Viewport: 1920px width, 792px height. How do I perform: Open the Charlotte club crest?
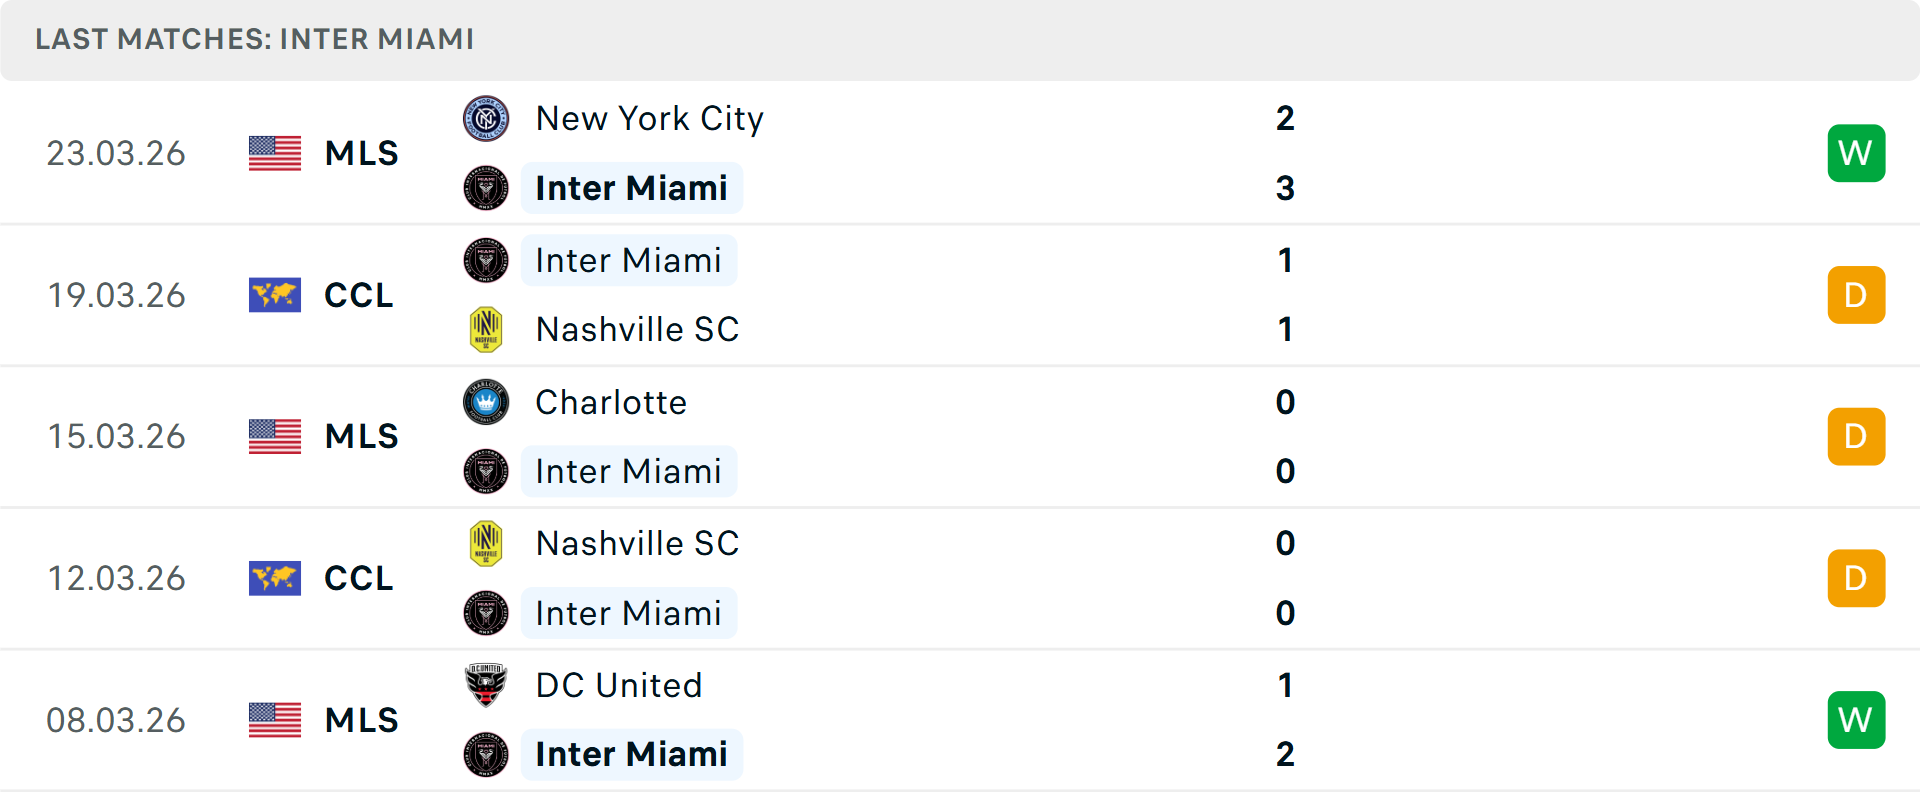[486, 402]
